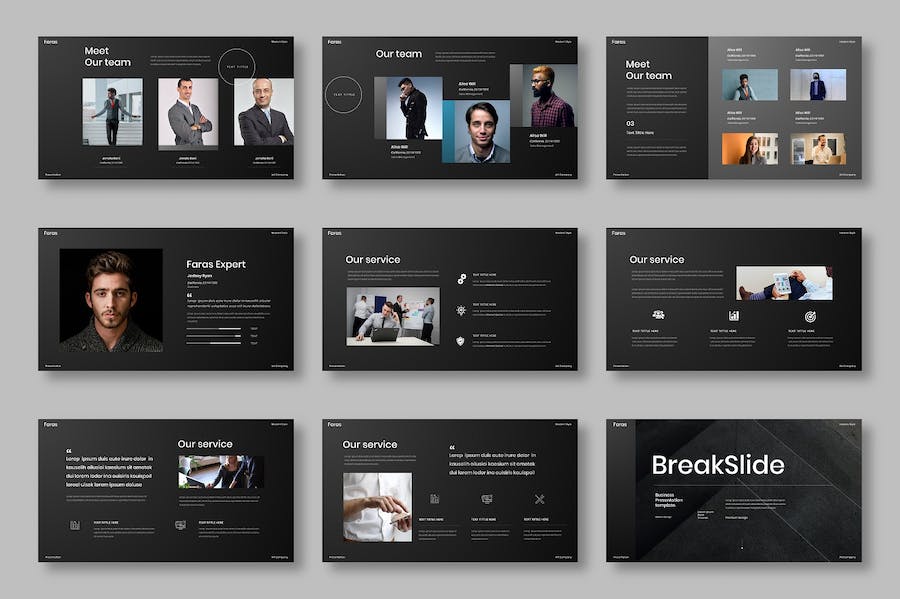Click the shield icon on the service slide

tap(460, 340)
